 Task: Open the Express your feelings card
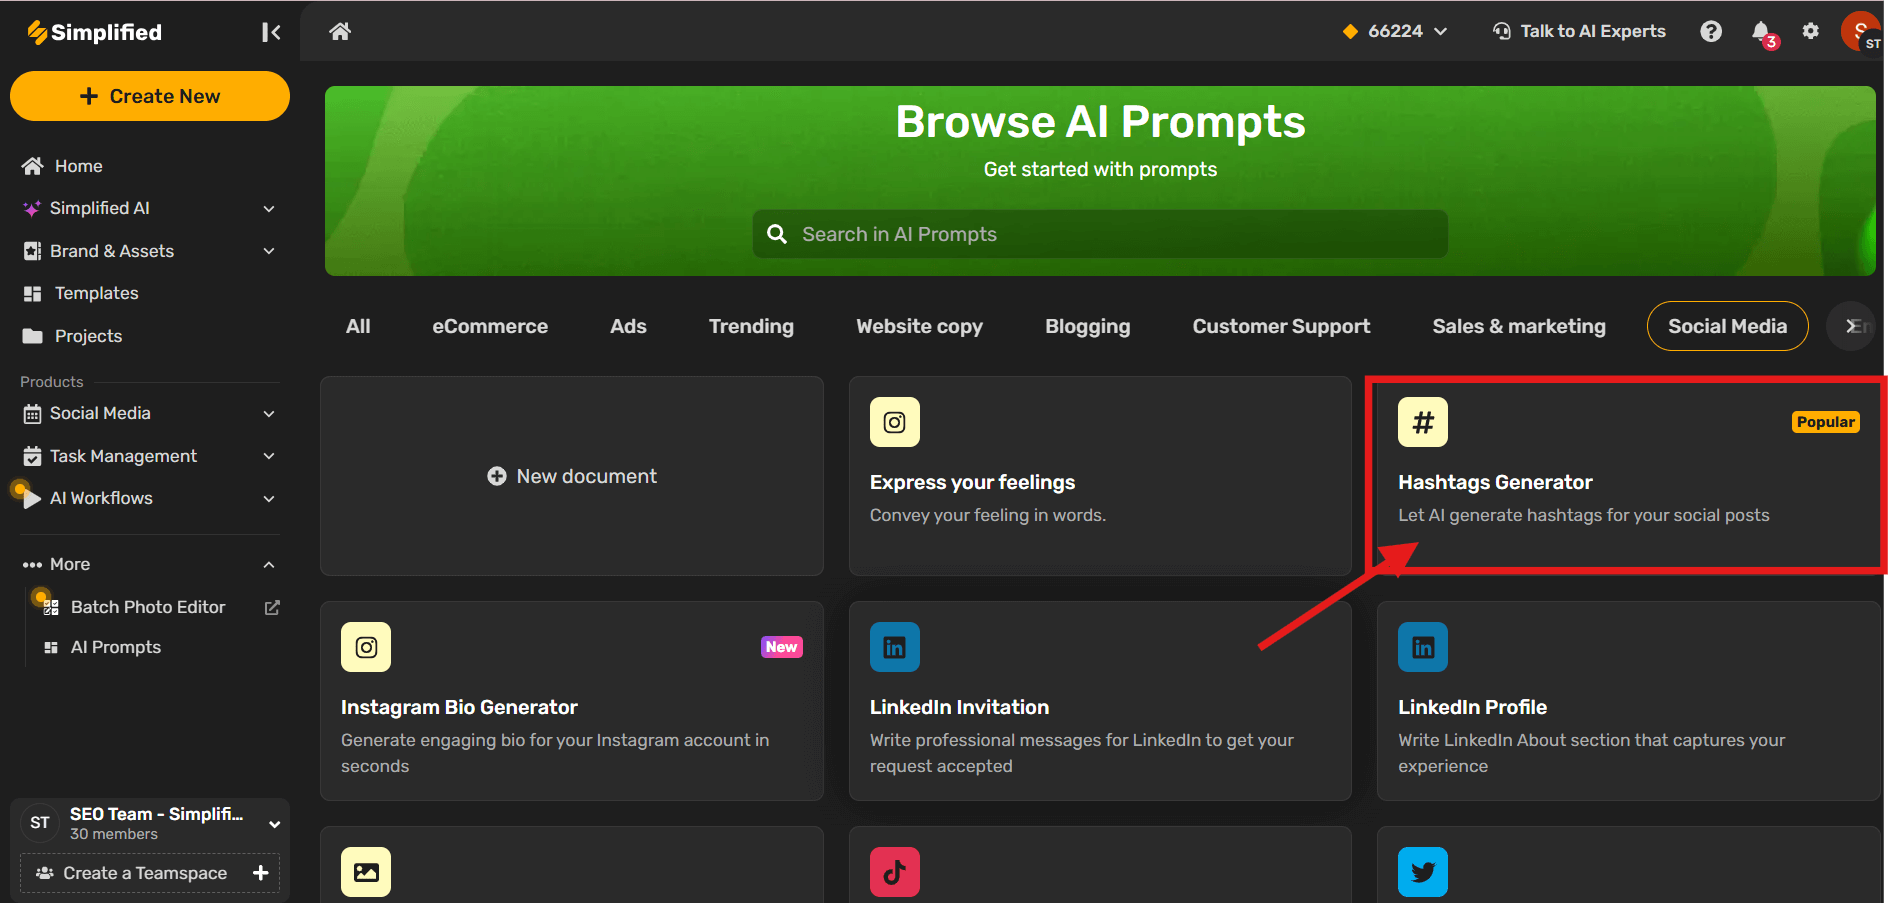click(x=1100, y=476)
